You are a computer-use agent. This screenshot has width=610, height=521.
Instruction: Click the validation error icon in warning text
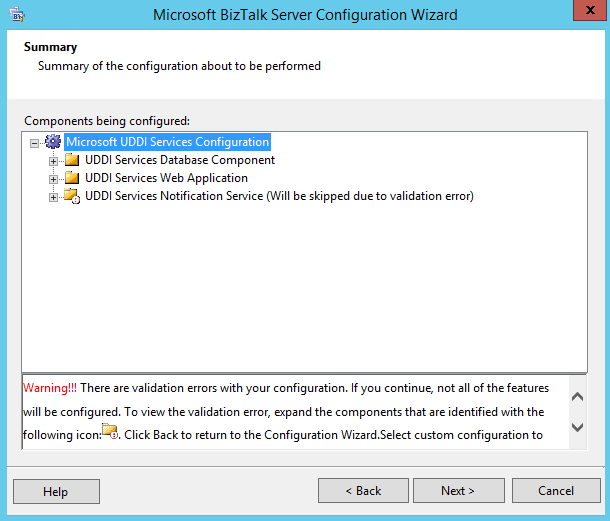point(110,434)
